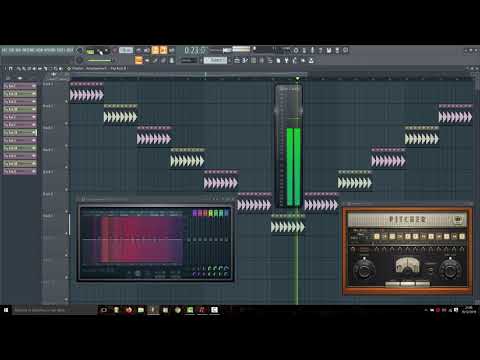Click the grid-like icon in lower shortcut row
Viewport: 480px width, 360px height.
(x=253, y=61)
